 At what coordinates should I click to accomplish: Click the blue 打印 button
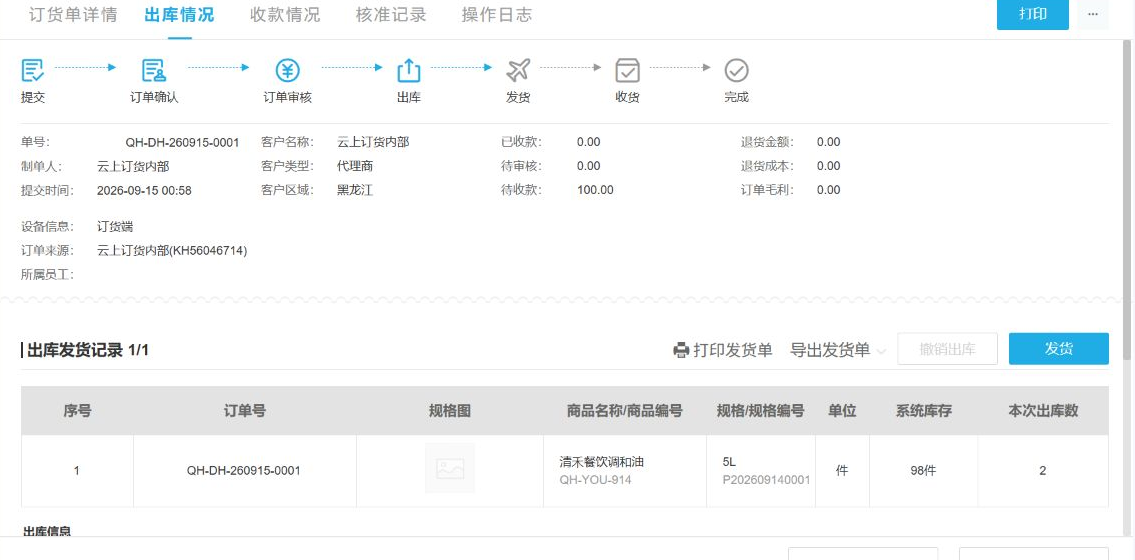click(1032, 14)
